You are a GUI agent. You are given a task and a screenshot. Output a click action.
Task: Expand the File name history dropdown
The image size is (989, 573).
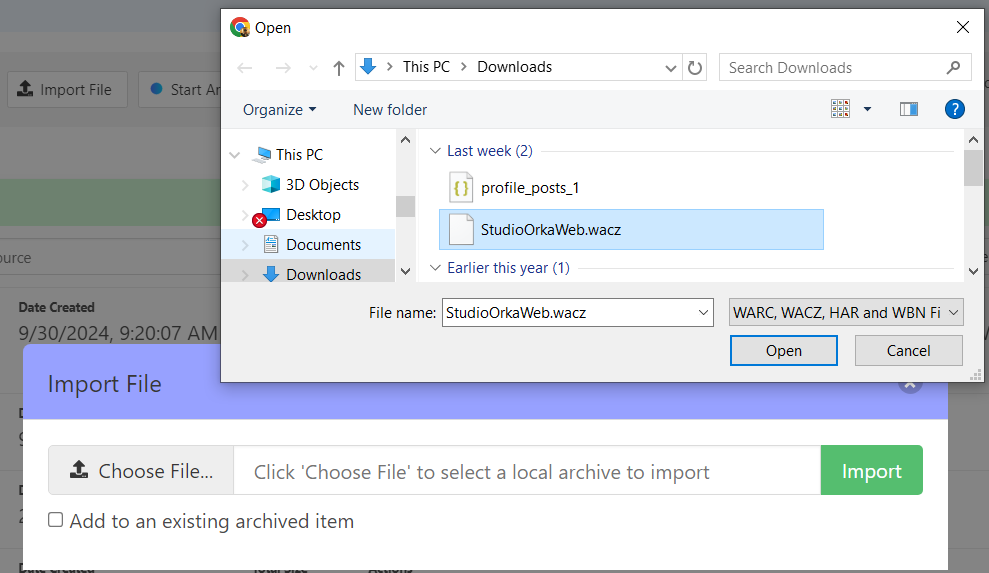[703, 313]
